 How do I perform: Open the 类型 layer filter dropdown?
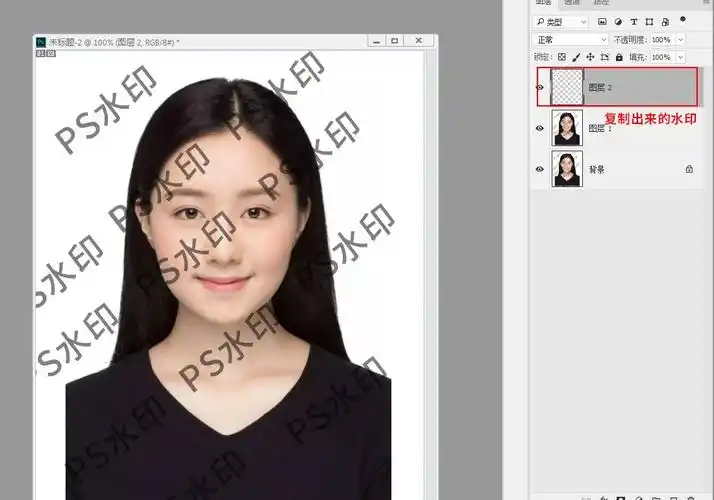tap(562, 21)
